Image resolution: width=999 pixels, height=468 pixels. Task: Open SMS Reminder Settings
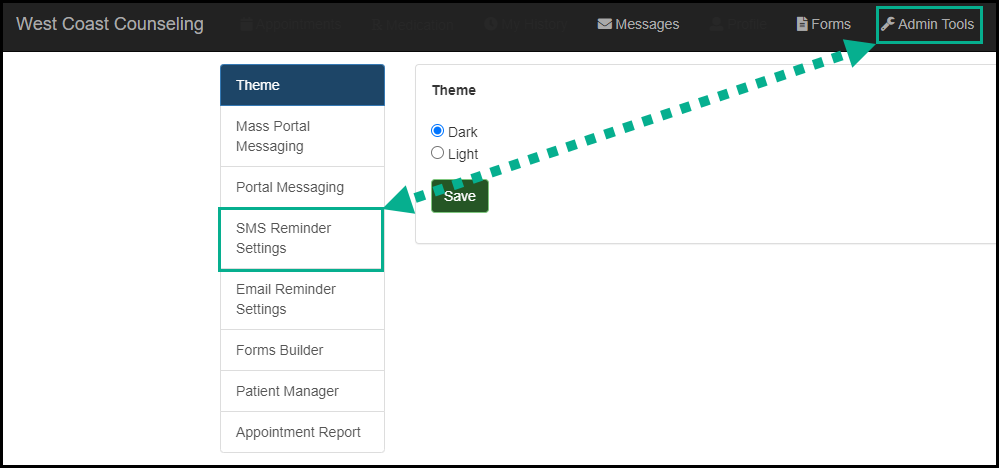302,238
